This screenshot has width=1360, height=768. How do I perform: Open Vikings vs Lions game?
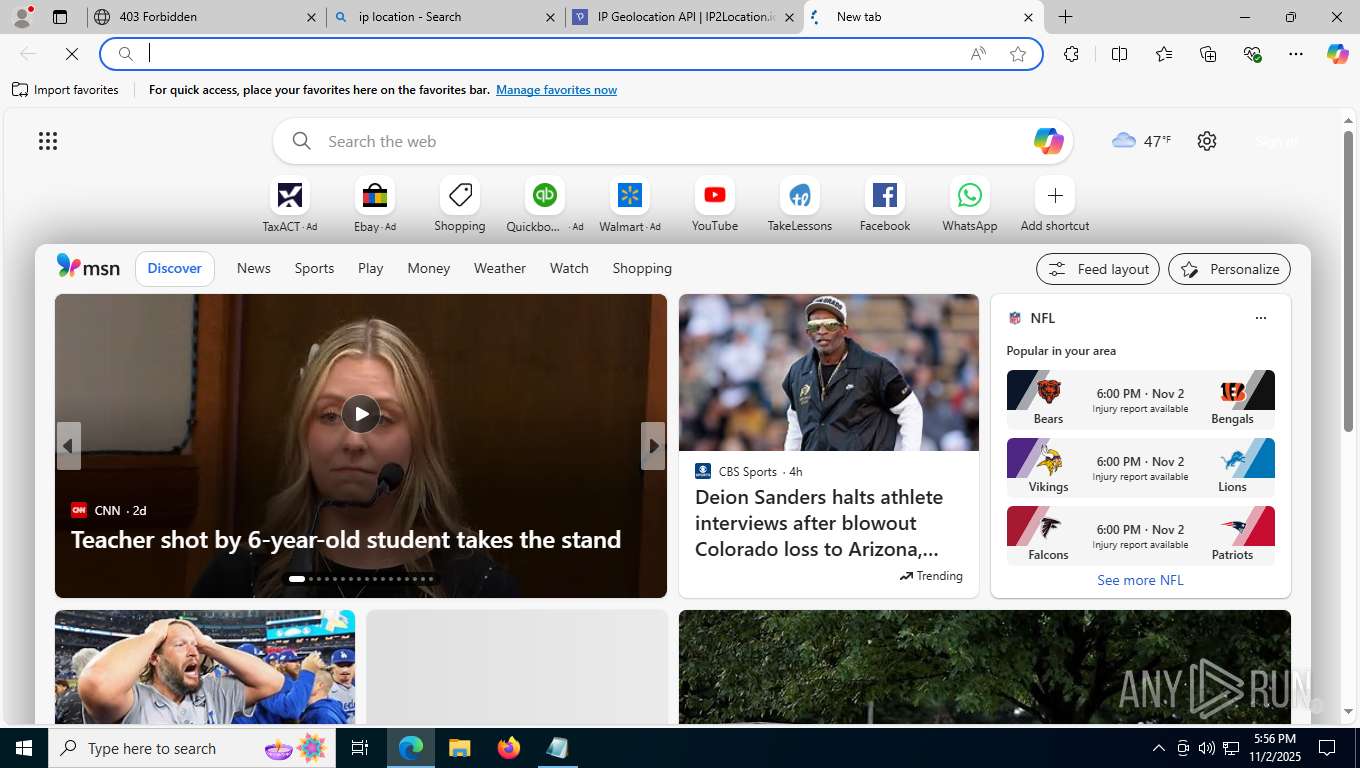pos(1141,468)
